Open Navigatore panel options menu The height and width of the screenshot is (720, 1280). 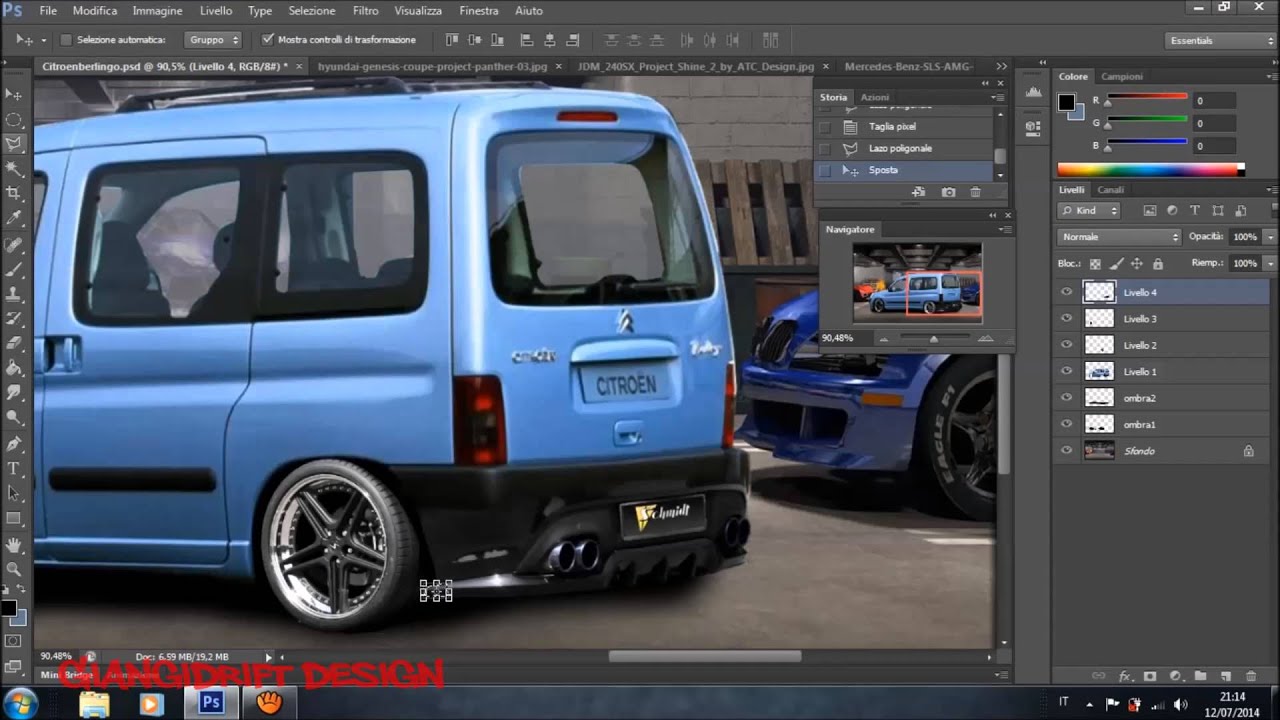click(x=1005, y=229)
